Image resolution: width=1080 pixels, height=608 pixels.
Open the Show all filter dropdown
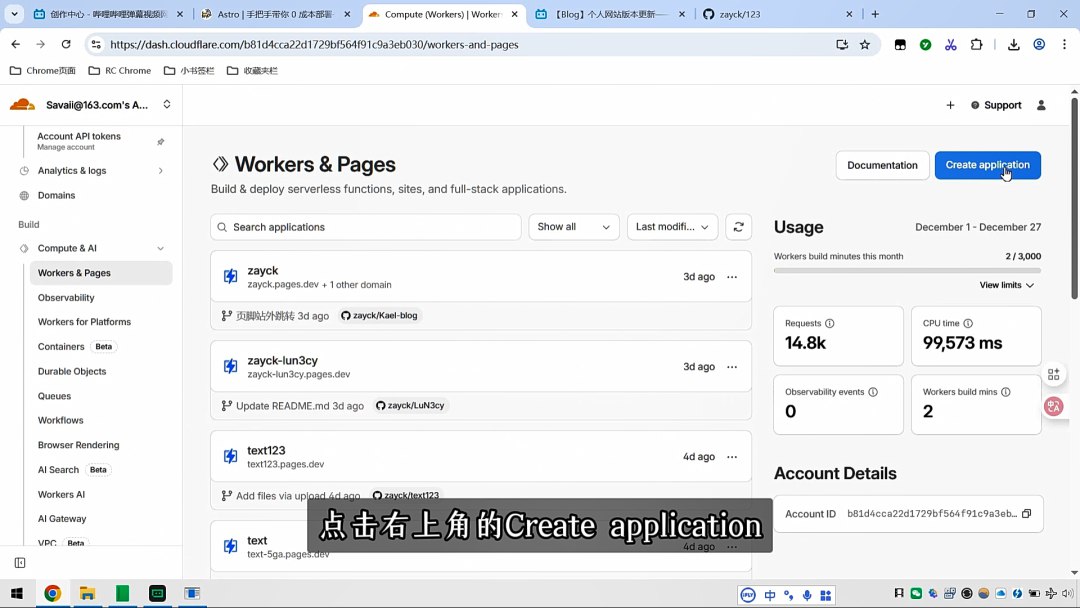coord(573,227)
